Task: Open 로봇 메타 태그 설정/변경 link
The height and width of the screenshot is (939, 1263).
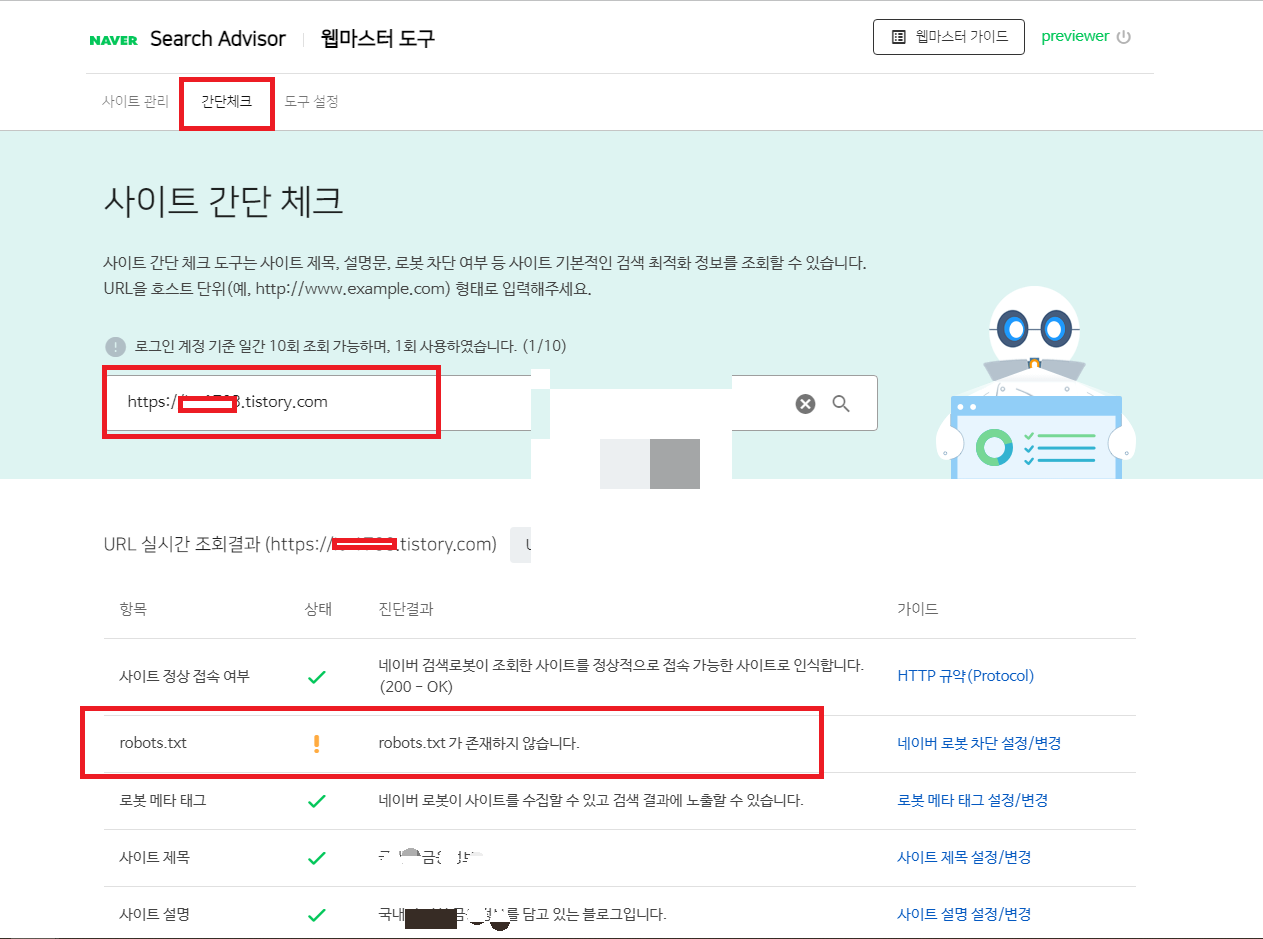Action: [973, 801]
